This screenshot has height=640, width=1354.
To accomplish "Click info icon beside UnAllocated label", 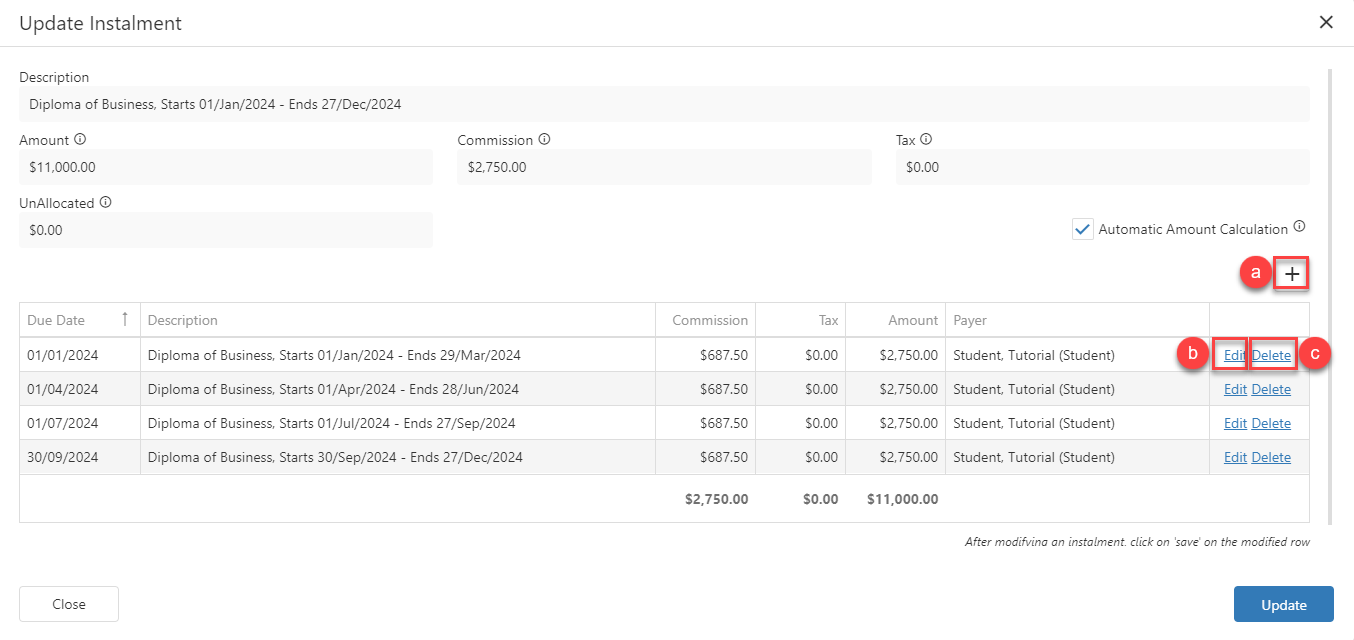I will point(105,202).
